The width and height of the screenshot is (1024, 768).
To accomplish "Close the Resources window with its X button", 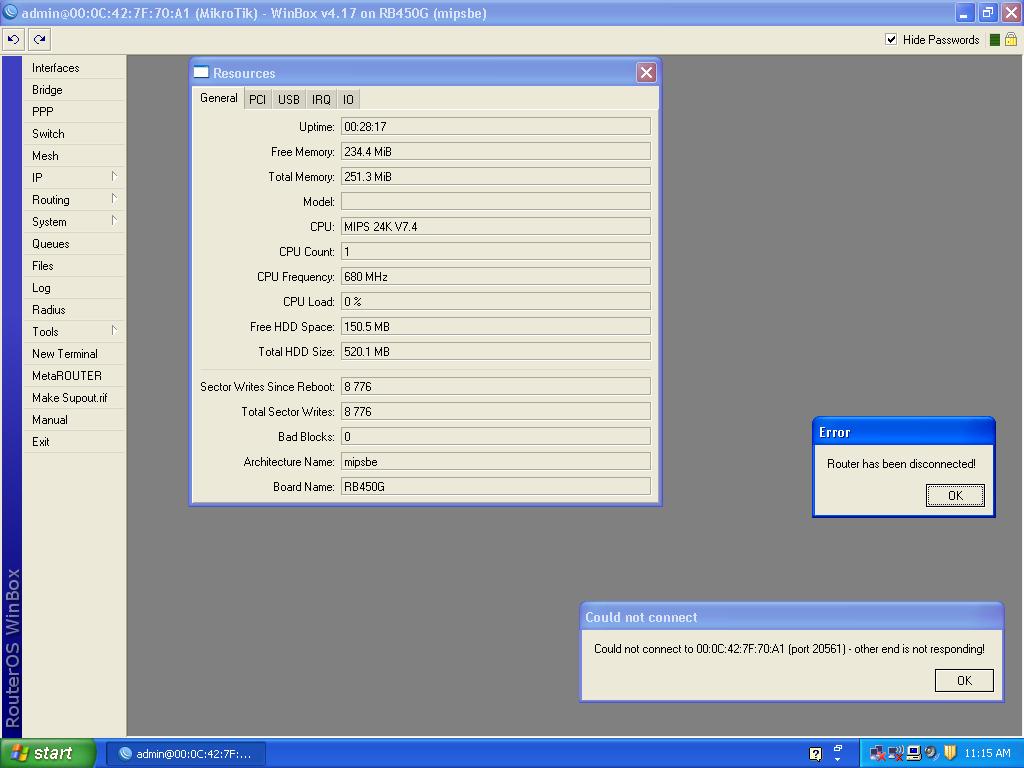I will click(x=646, y=72).
